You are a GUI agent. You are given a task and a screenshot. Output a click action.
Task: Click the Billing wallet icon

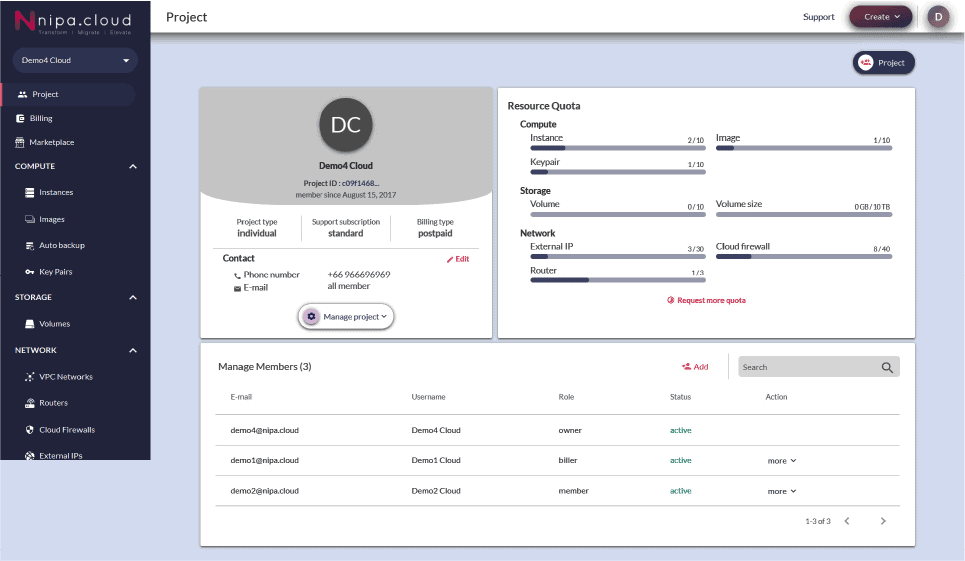(x=20, y=118)
